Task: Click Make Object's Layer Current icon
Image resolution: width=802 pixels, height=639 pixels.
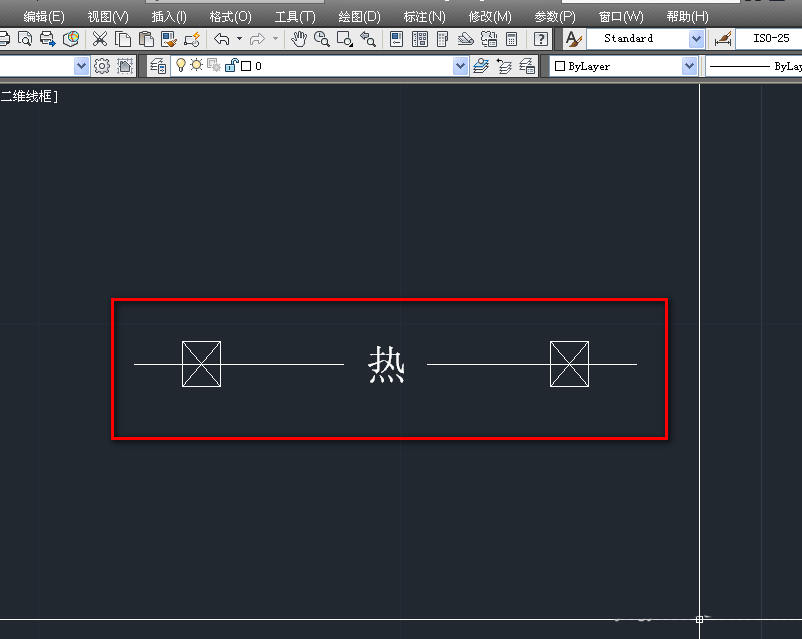Action: pos(481,66)
